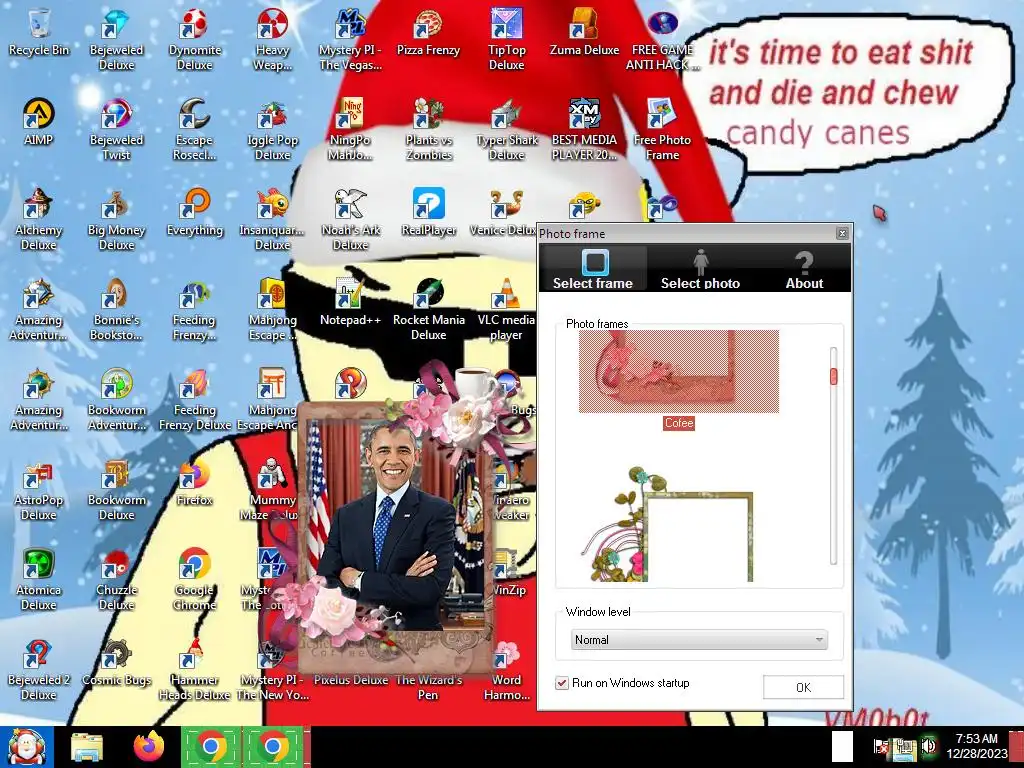The image size is (1024, 768).
Task: Launch Pizza Frenzy desktop icon
Action: (428, 33)
